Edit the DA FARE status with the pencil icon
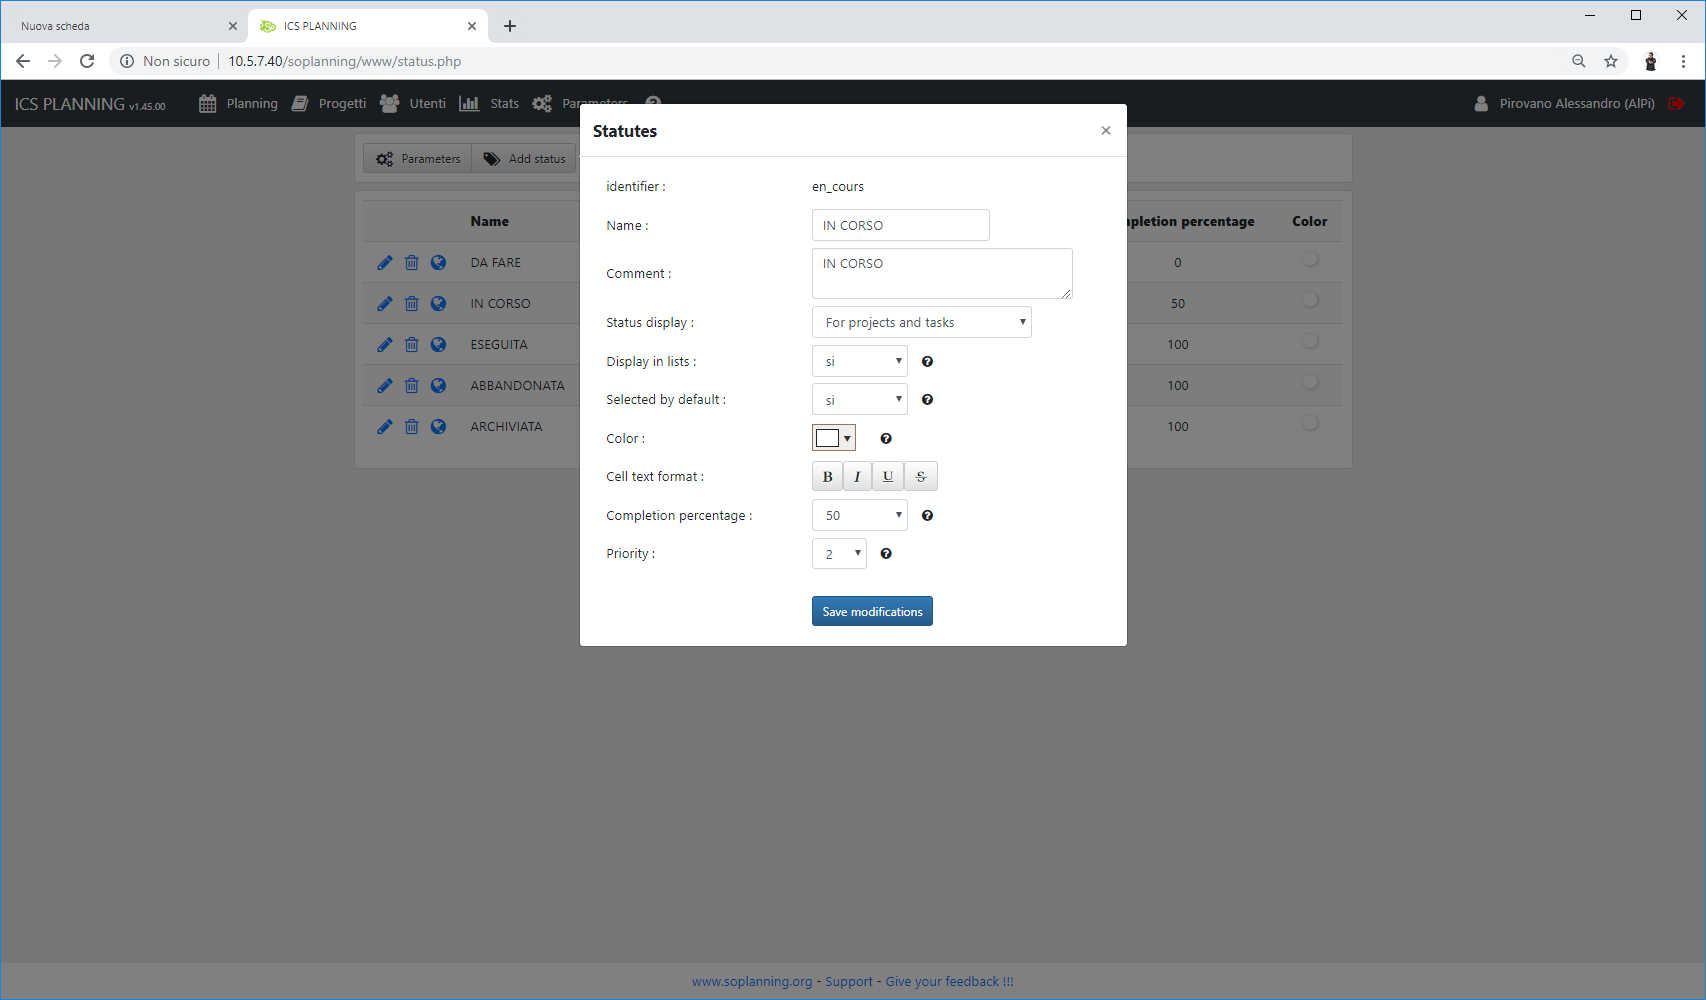Screen dimensions: 1706x1000 click(385, 262)
